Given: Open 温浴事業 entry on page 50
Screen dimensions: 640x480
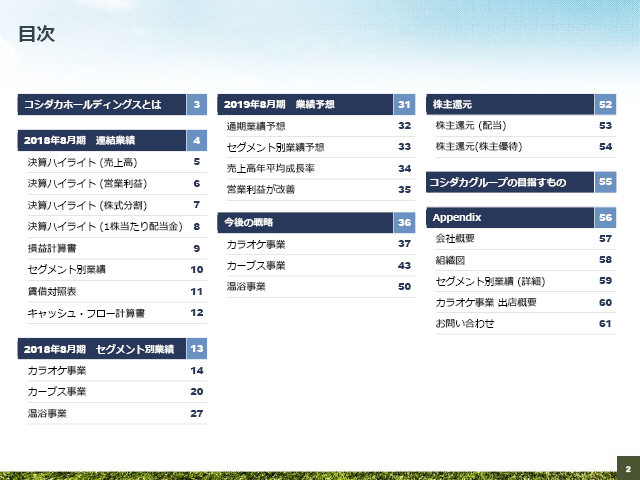Looking at the screenshot, I should 321,287.
